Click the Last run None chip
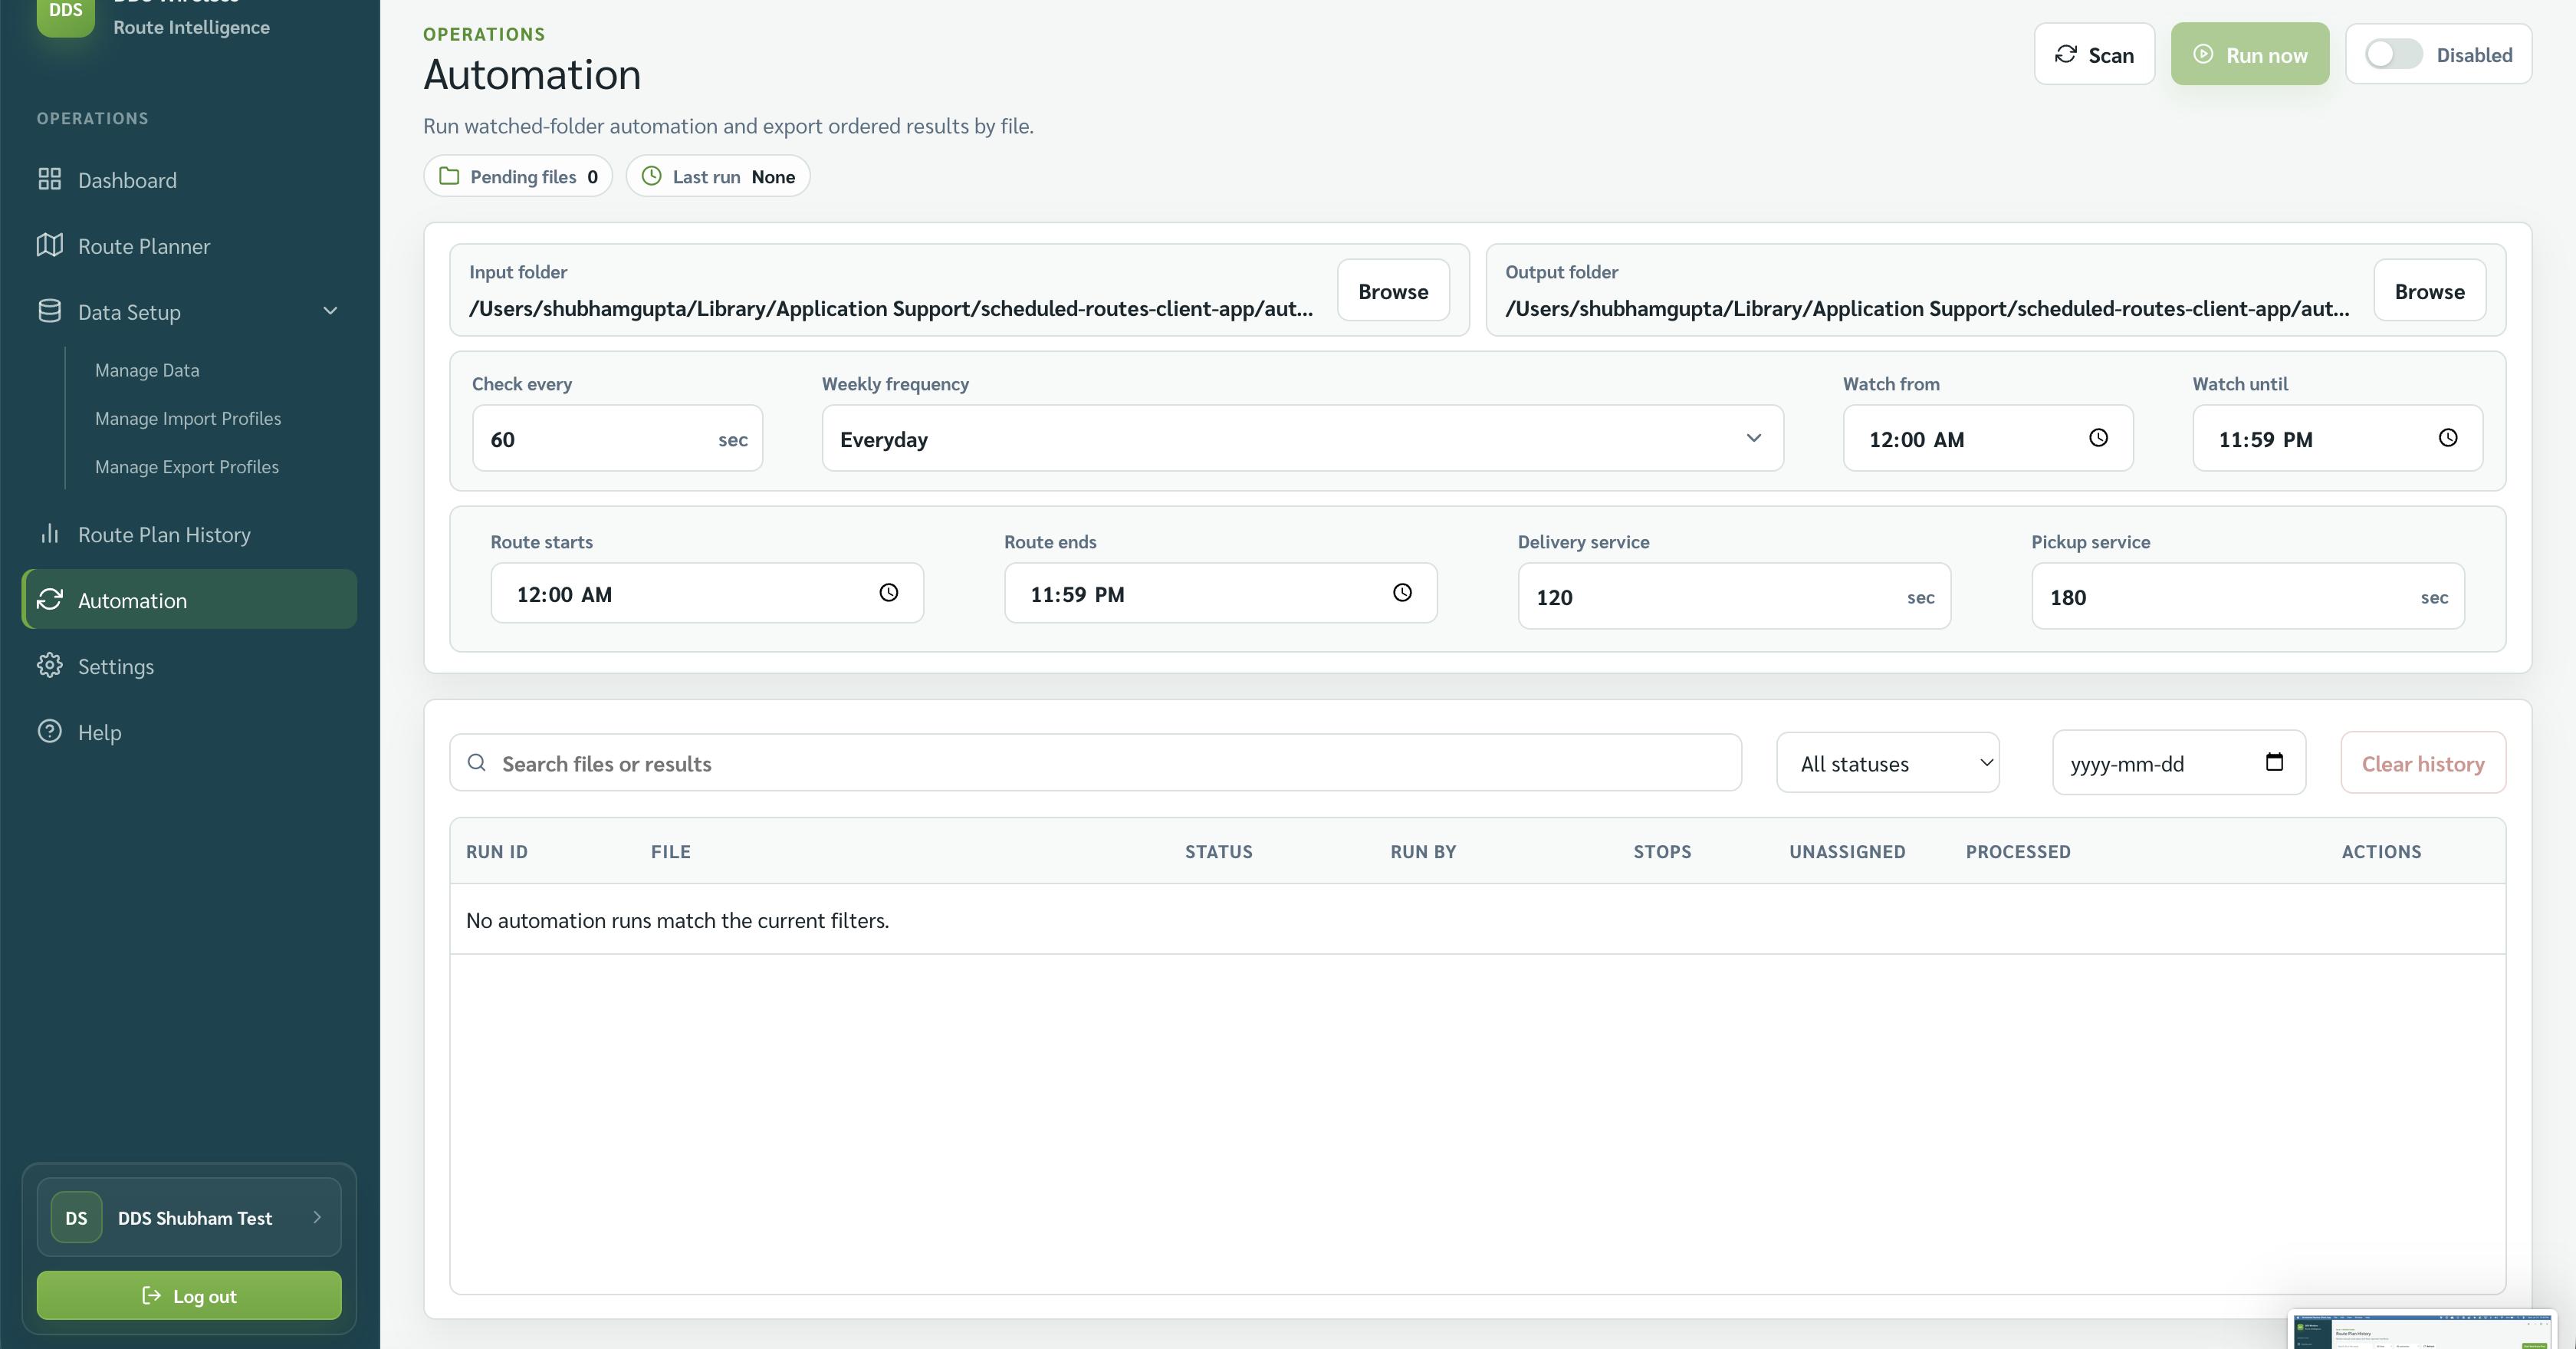This screenshot has height=1349, width=2576. [718, 176]
